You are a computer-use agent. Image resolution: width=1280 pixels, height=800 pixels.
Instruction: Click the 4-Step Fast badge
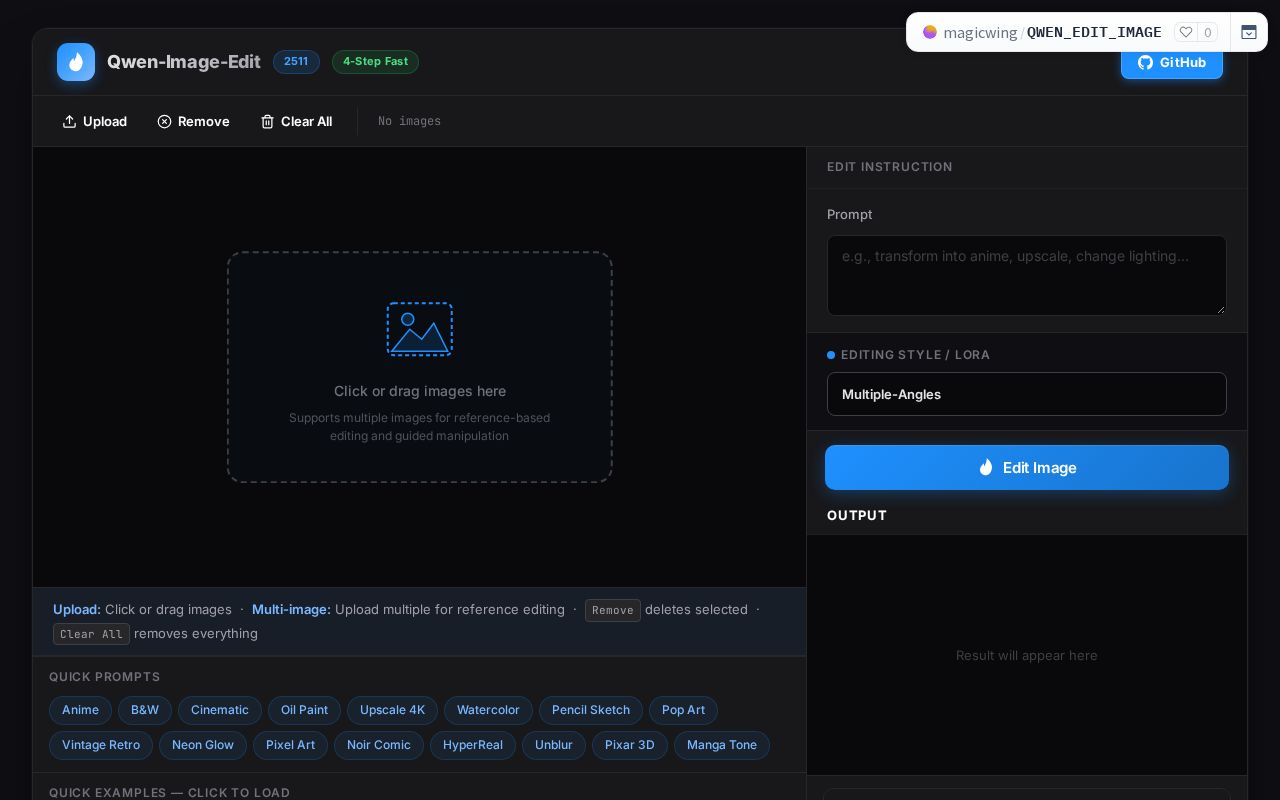click(x=375, y=62)
